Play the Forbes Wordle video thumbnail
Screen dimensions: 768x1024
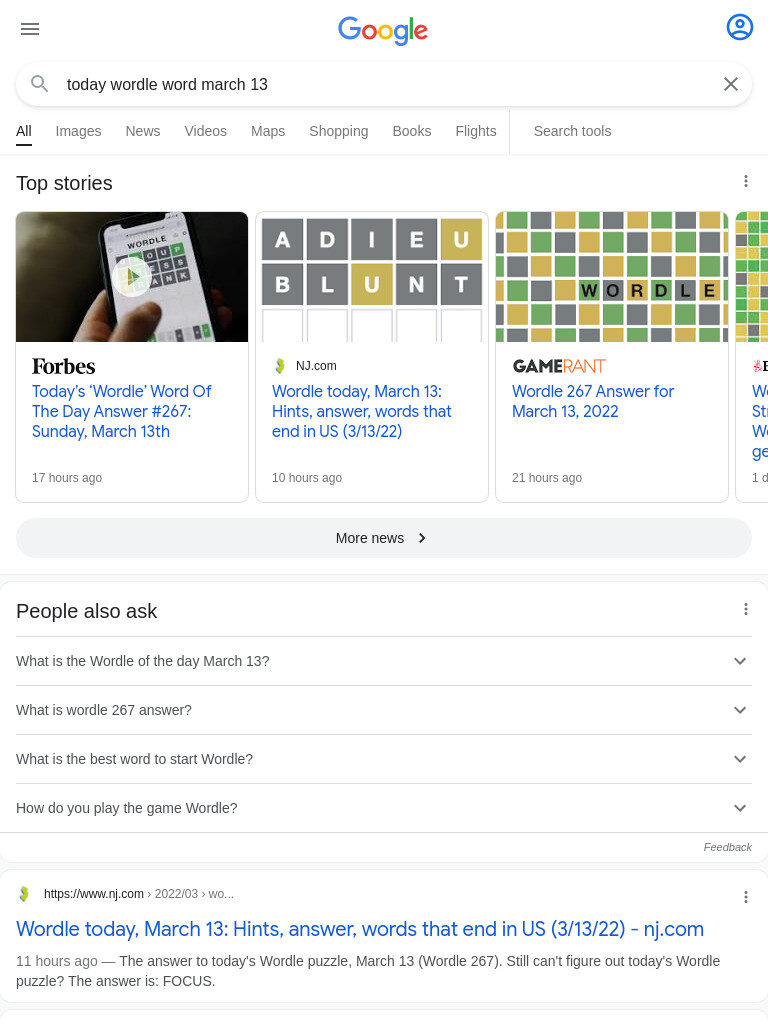132,276
